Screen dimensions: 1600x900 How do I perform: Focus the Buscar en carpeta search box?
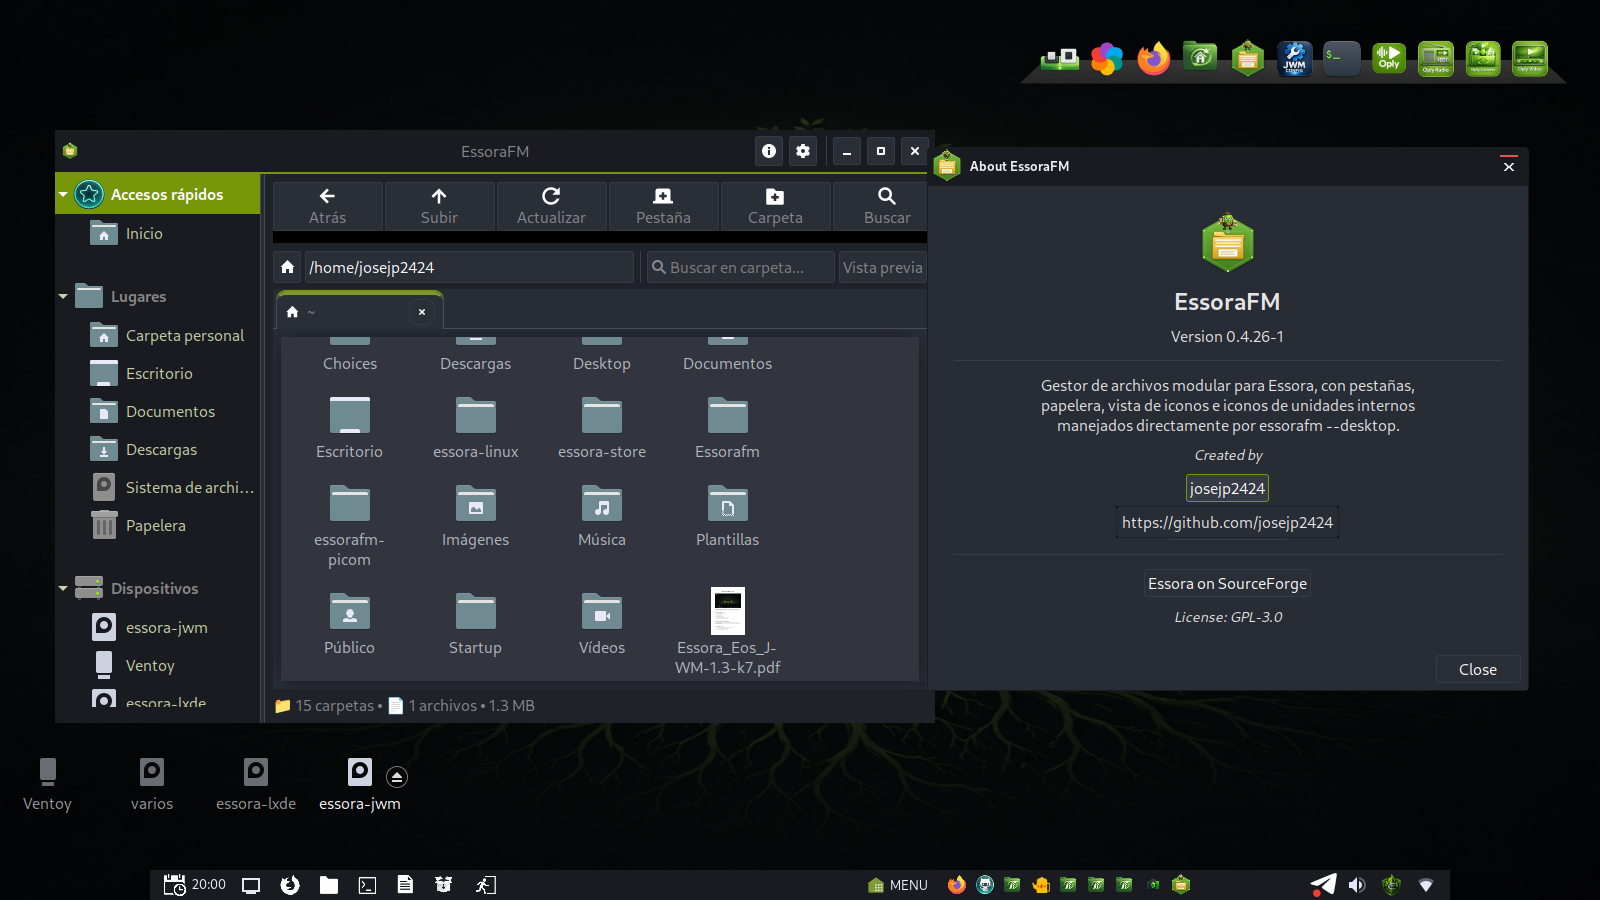[x=740, y=267]
